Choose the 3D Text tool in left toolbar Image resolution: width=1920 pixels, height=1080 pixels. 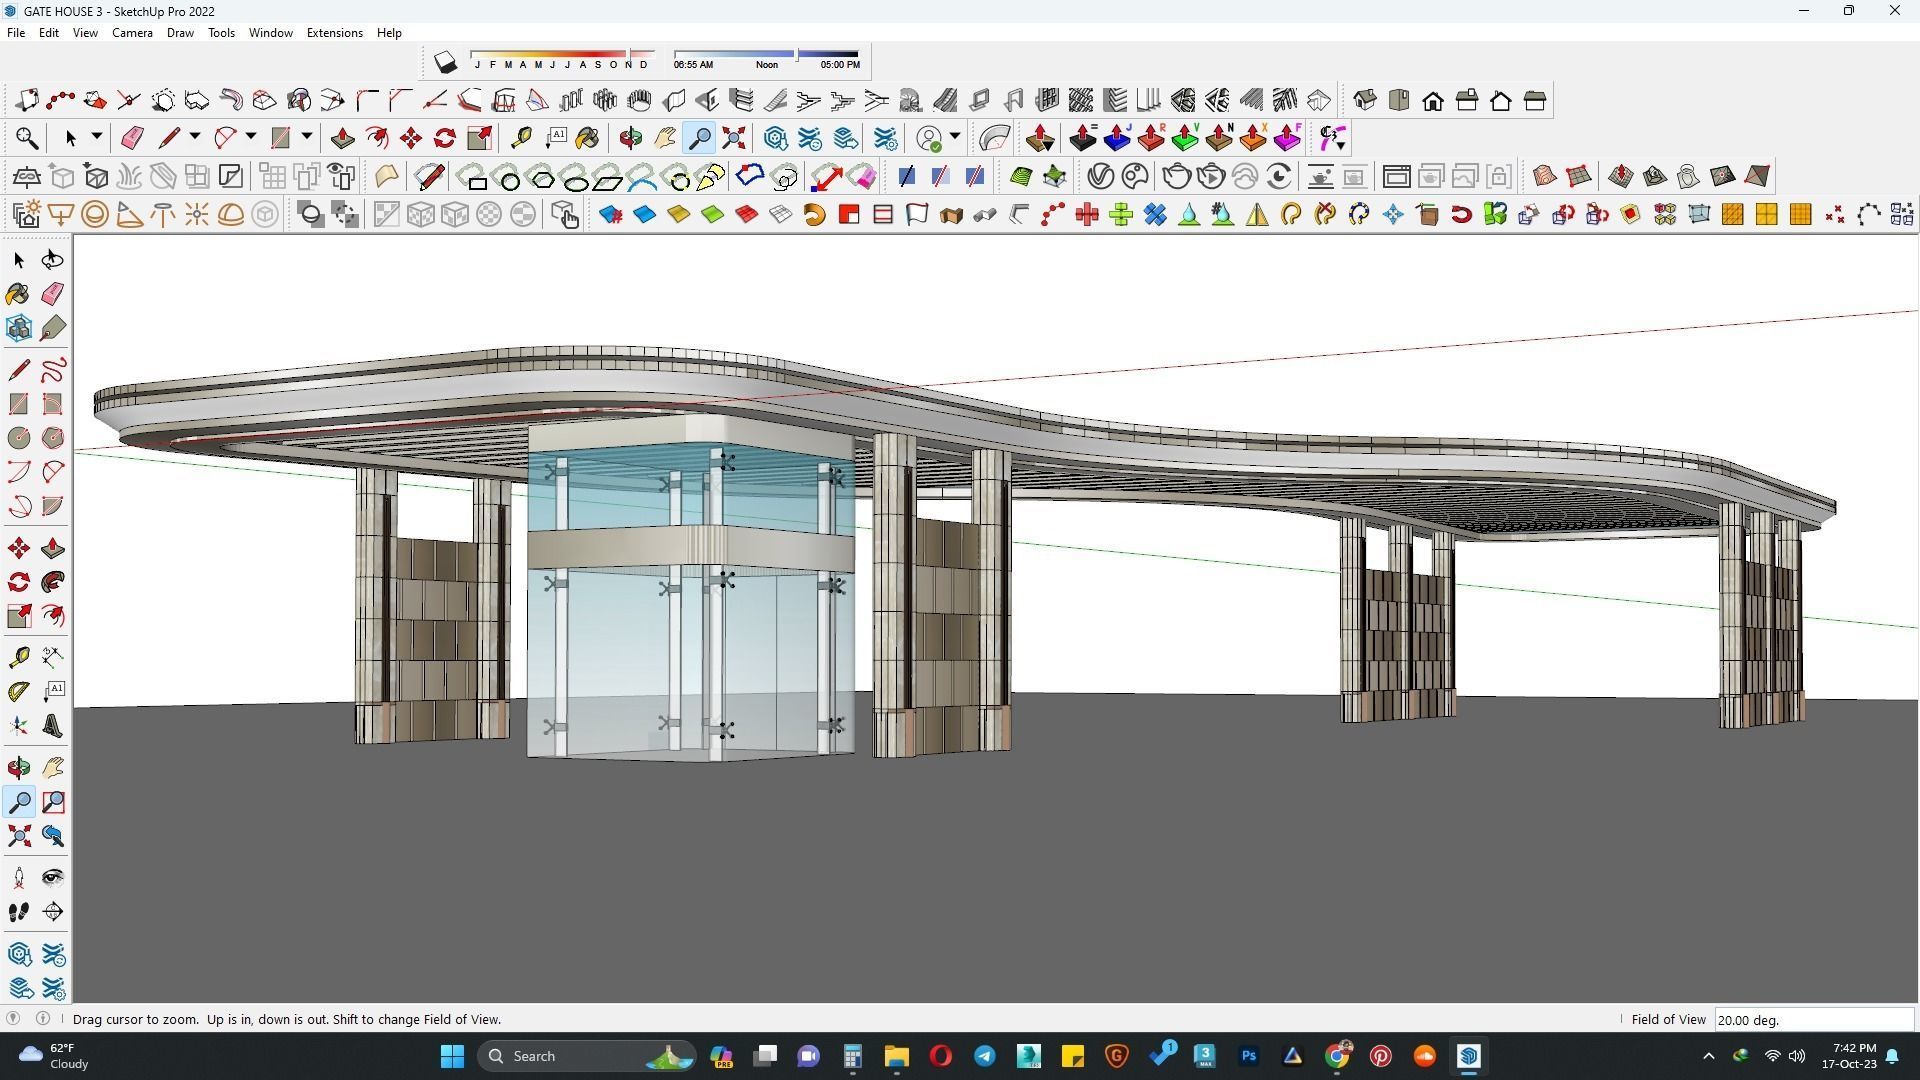(x=53, y=727)
